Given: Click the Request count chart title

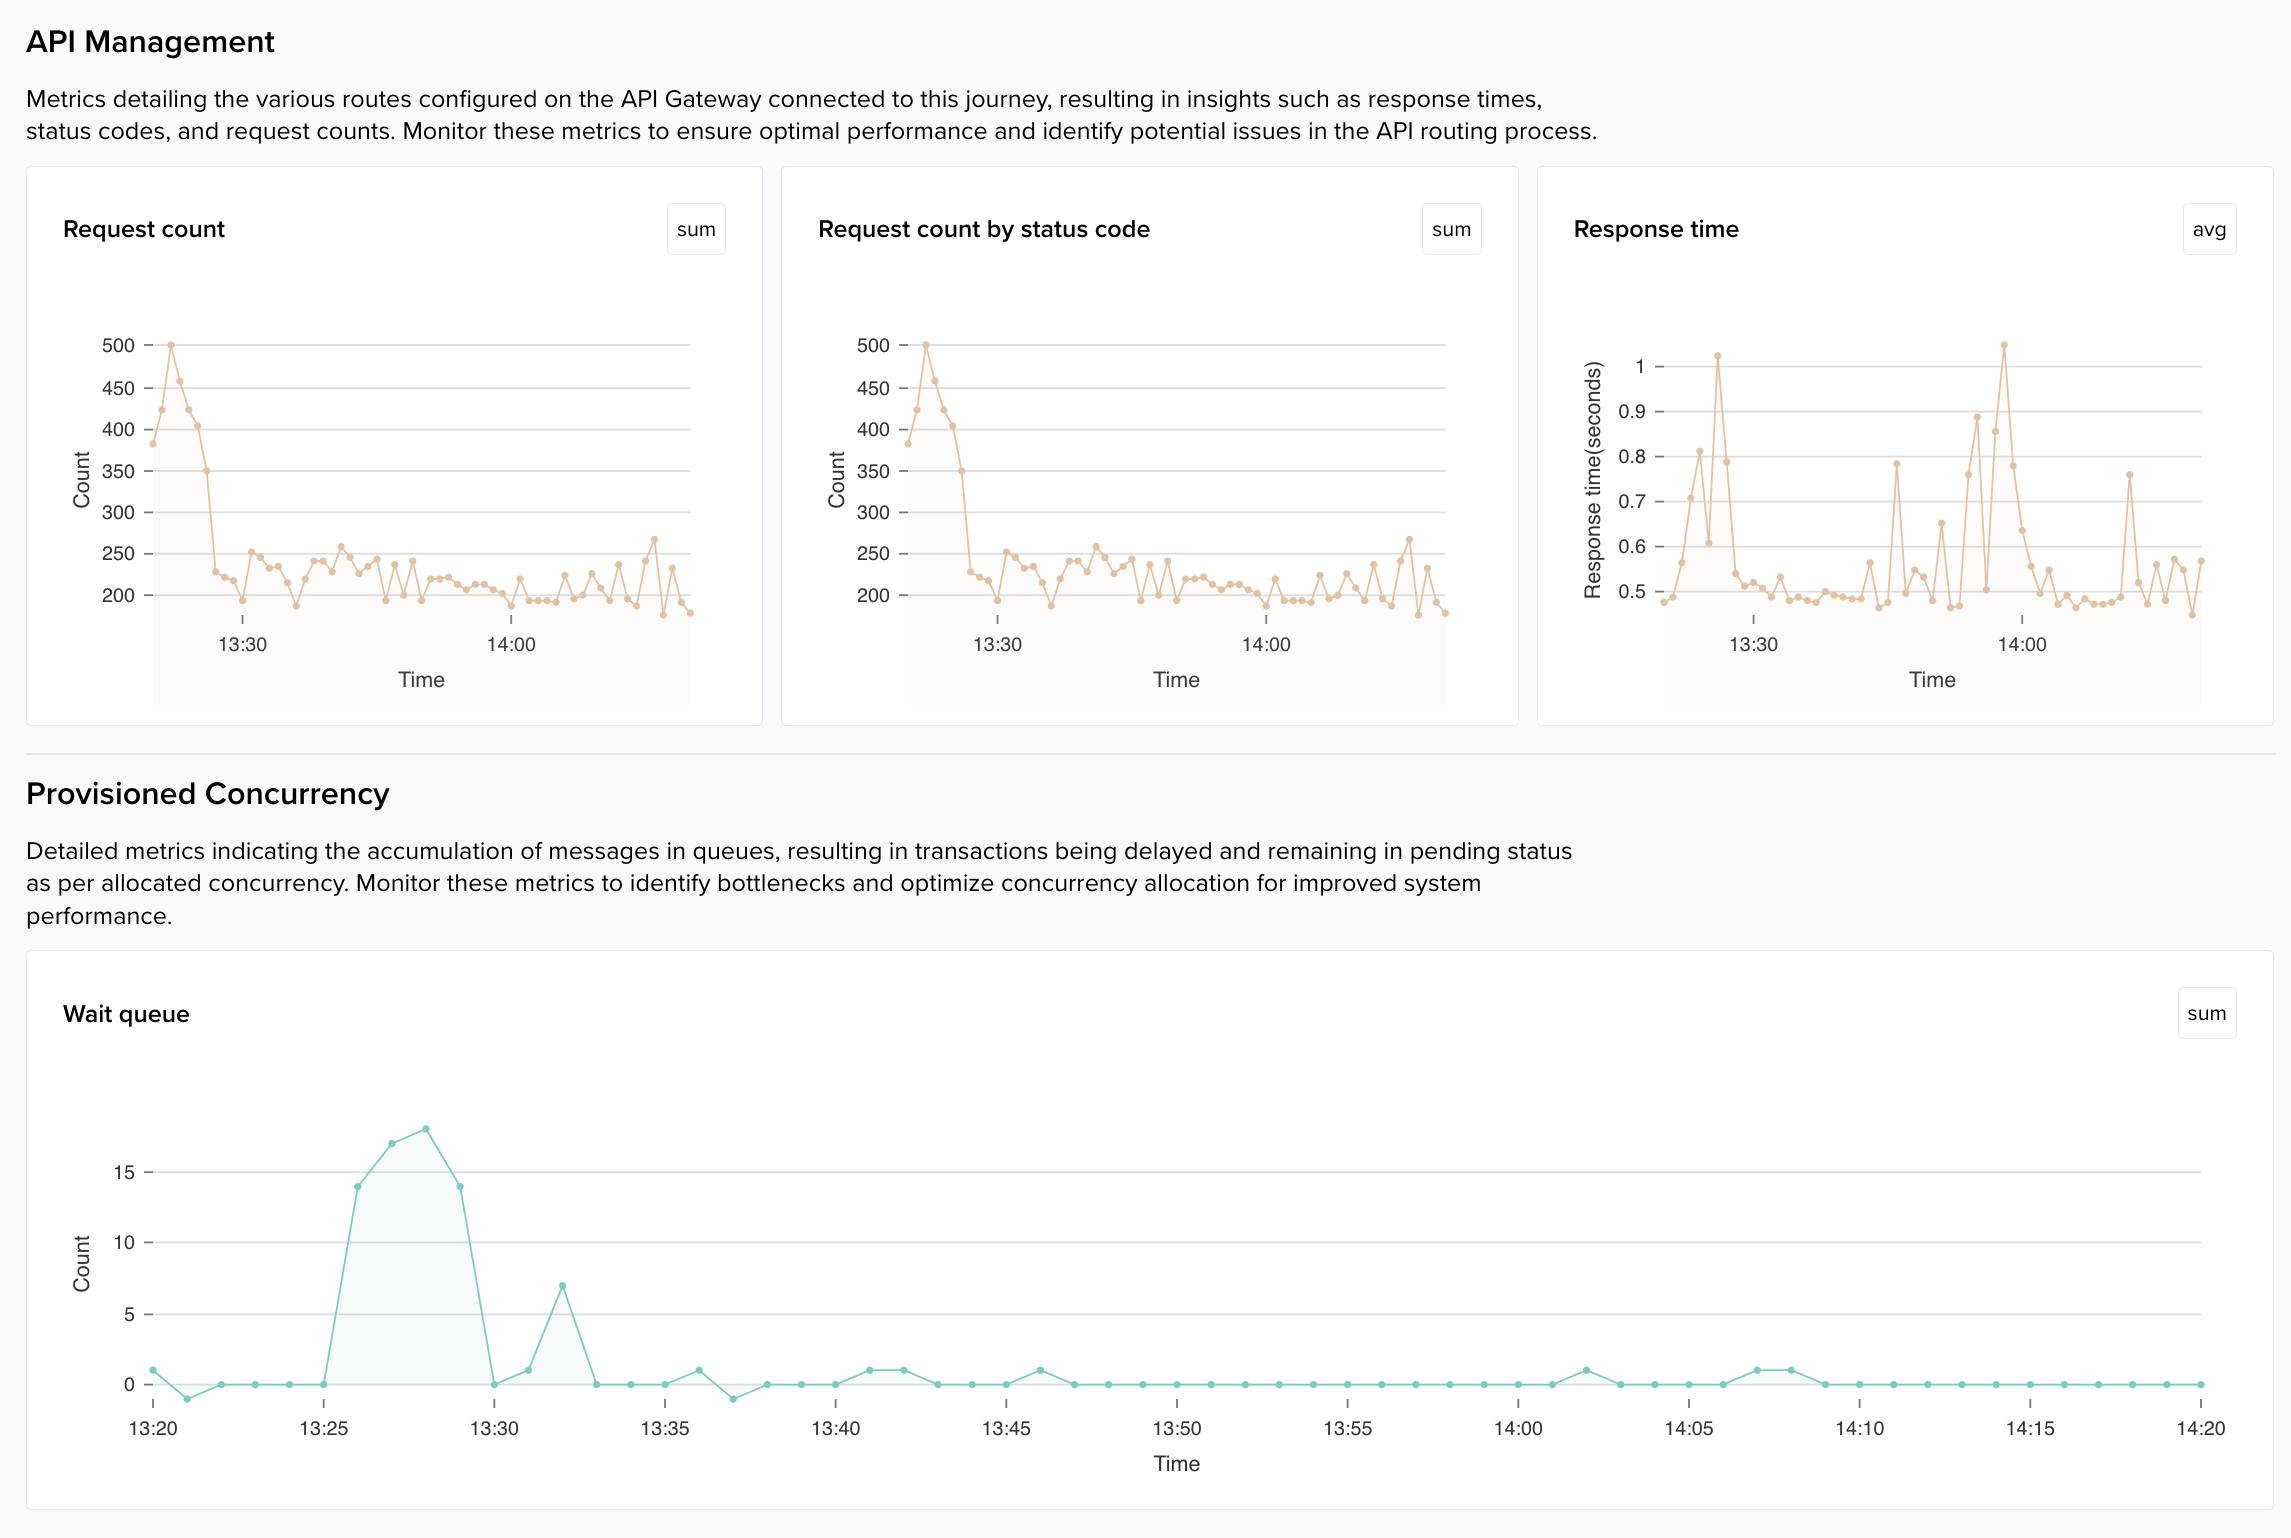Looking at the screenshot, I should click(144, 229).
